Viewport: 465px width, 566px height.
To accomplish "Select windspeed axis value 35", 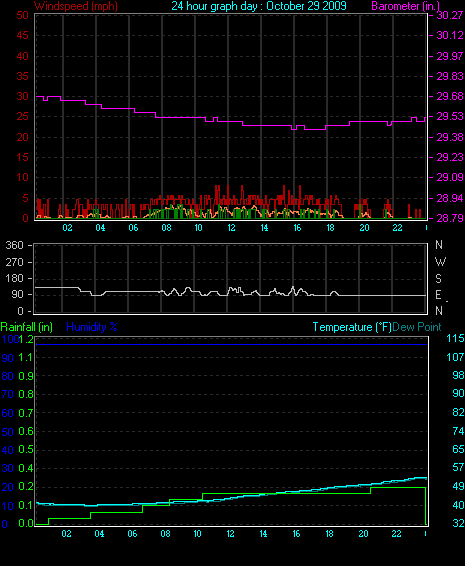I will pos(22,76).
